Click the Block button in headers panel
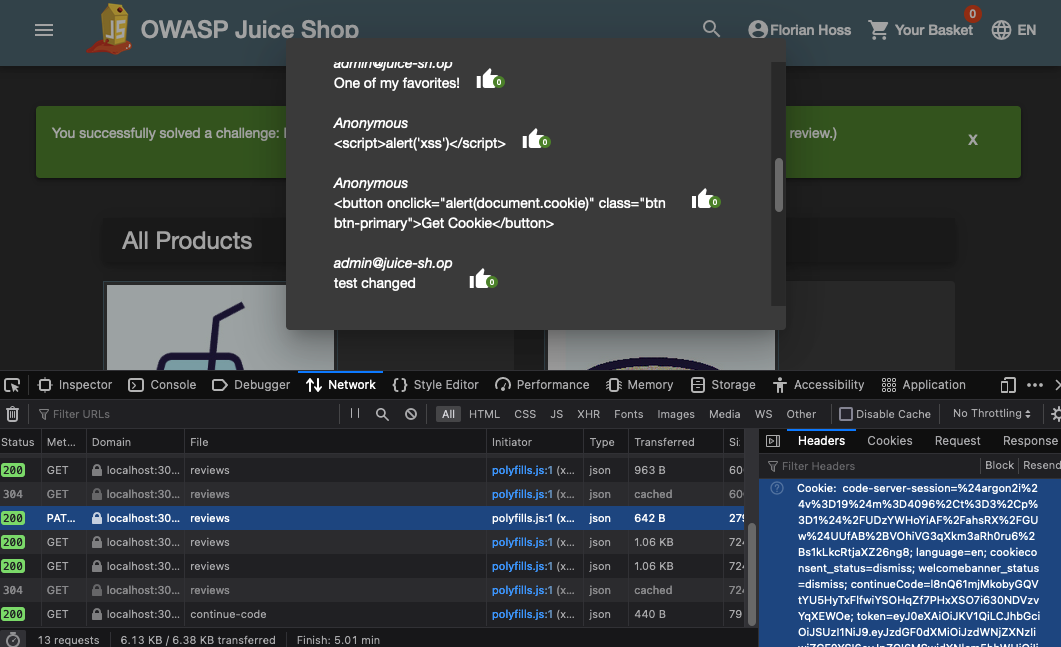This screenshot has height=647, width=1061. tap(999, 466)
